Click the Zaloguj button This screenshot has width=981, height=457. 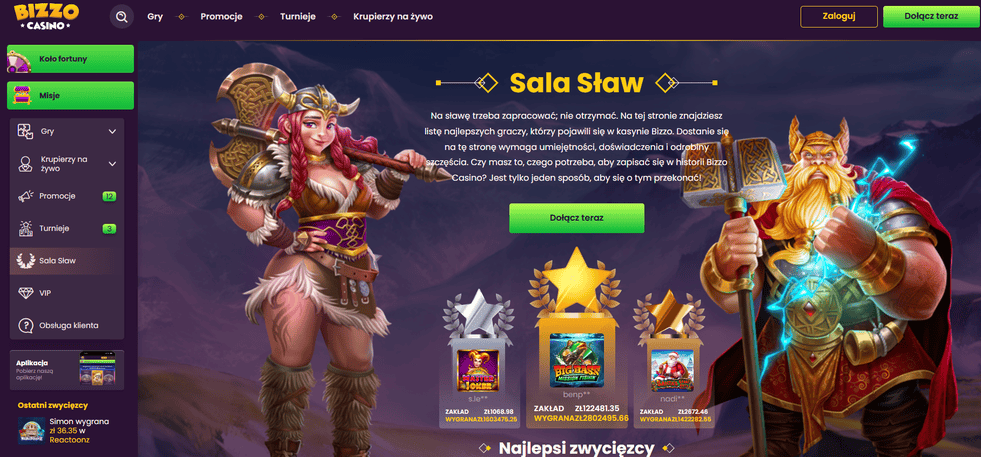coord(838,17)
